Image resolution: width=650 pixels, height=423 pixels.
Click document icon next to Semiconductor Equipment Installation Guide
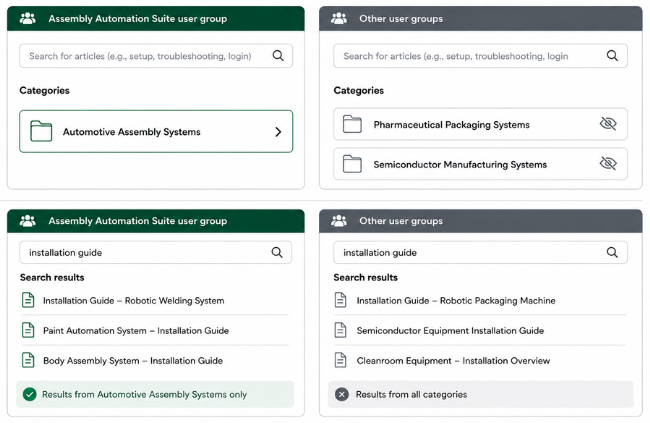click(x=340, y=330)
